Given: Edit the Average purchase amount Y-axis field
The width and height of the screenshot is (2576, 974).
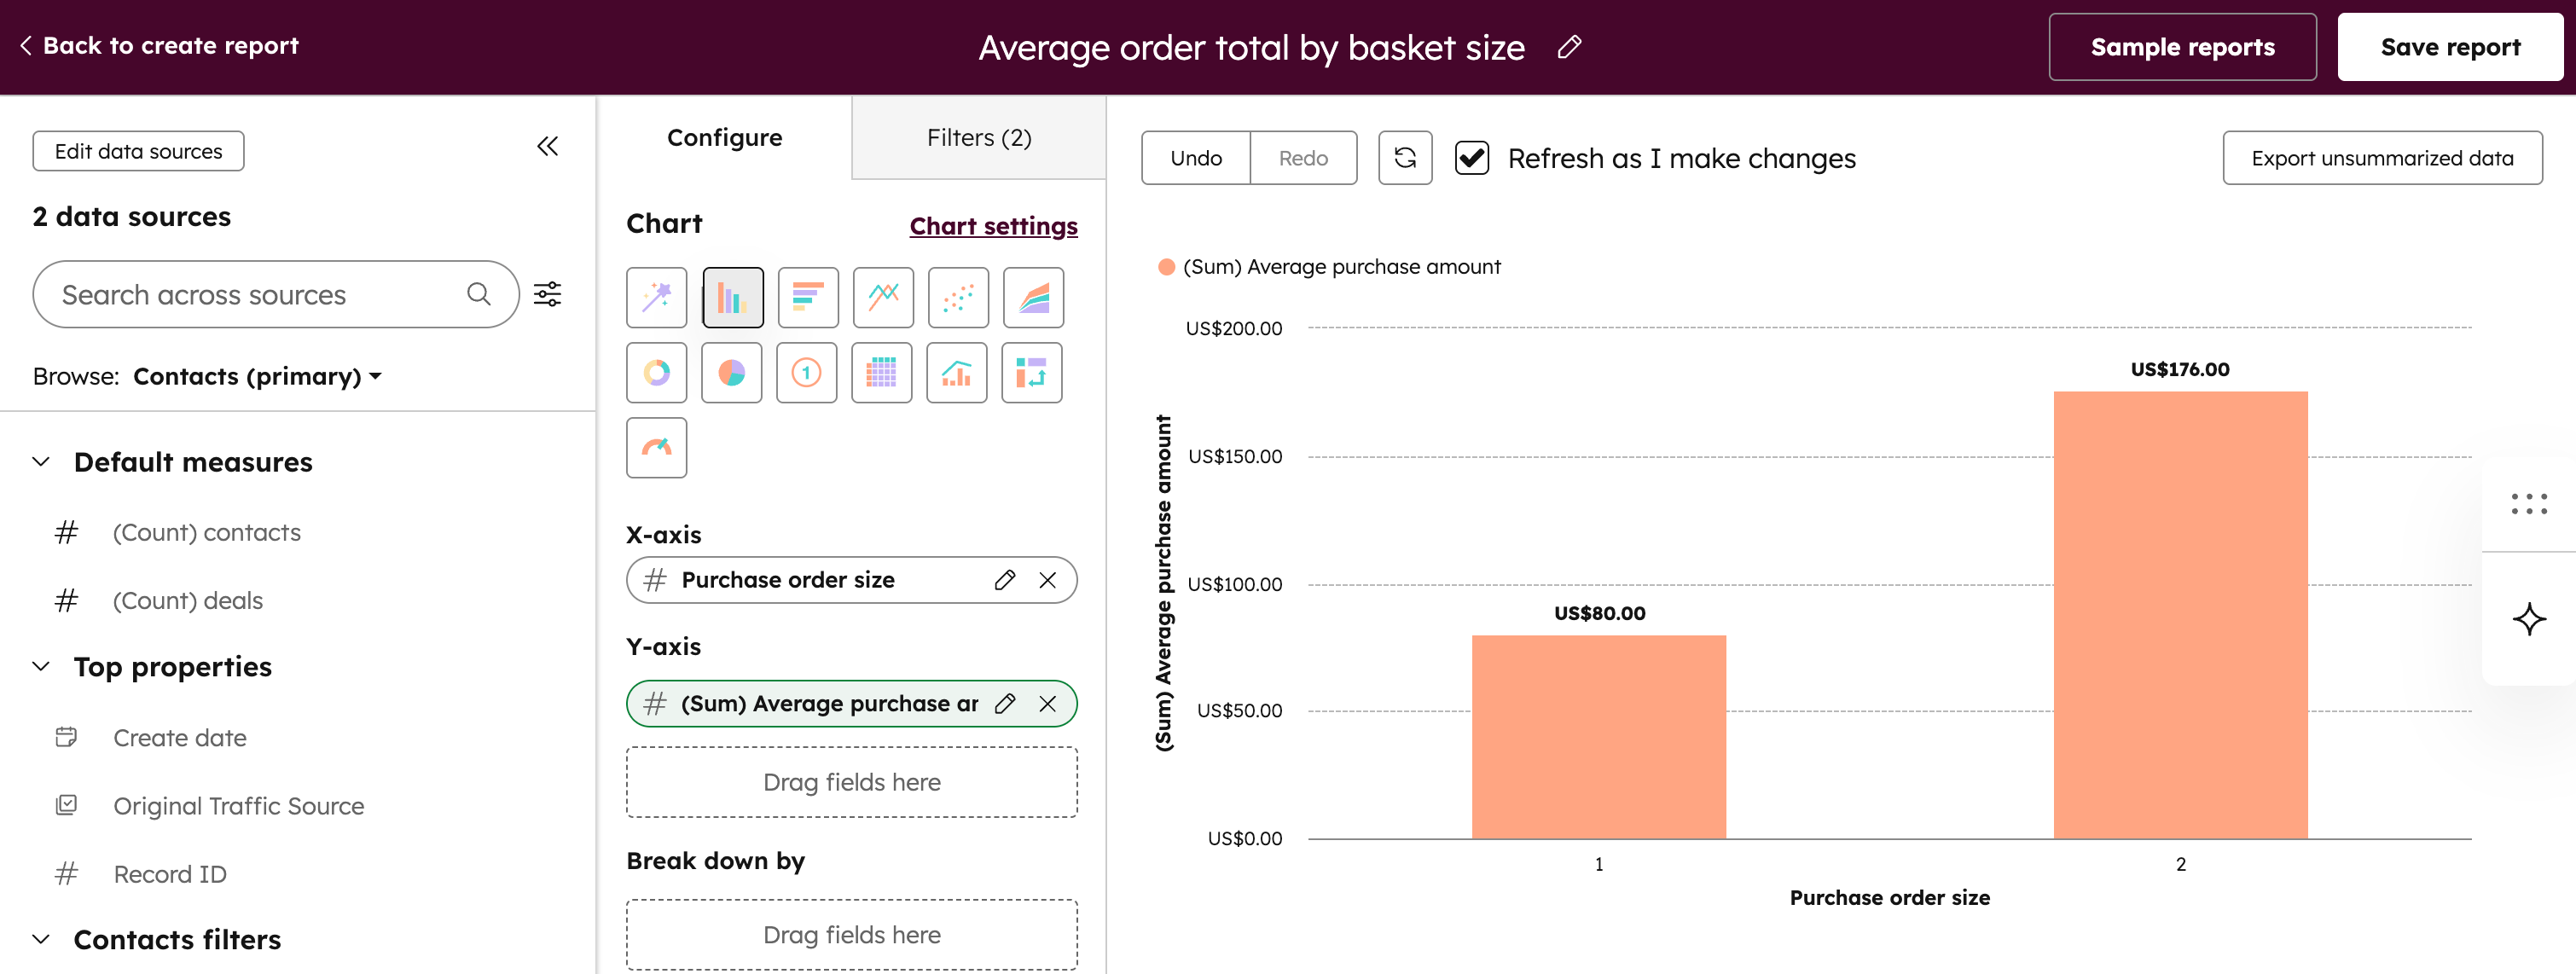Looking at the screenshot, I should coord(1005,703).
